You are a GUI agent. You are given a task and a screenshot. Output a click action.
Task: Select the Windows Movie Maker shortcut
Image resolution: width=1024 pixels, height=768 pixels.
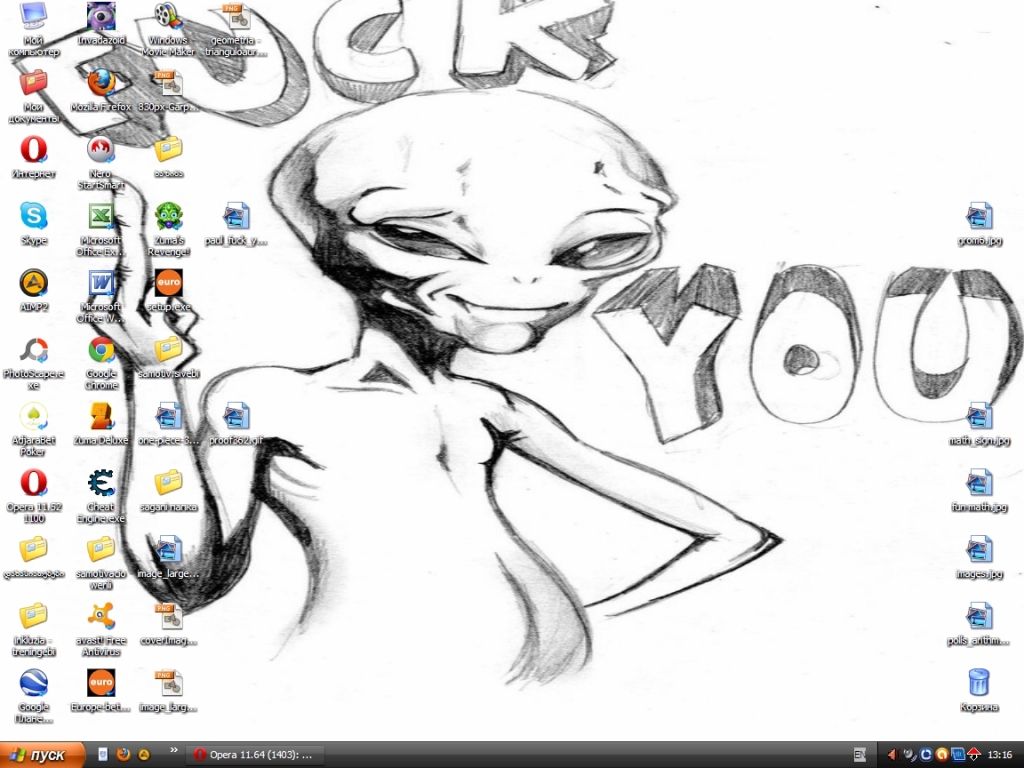pos(167,18)
